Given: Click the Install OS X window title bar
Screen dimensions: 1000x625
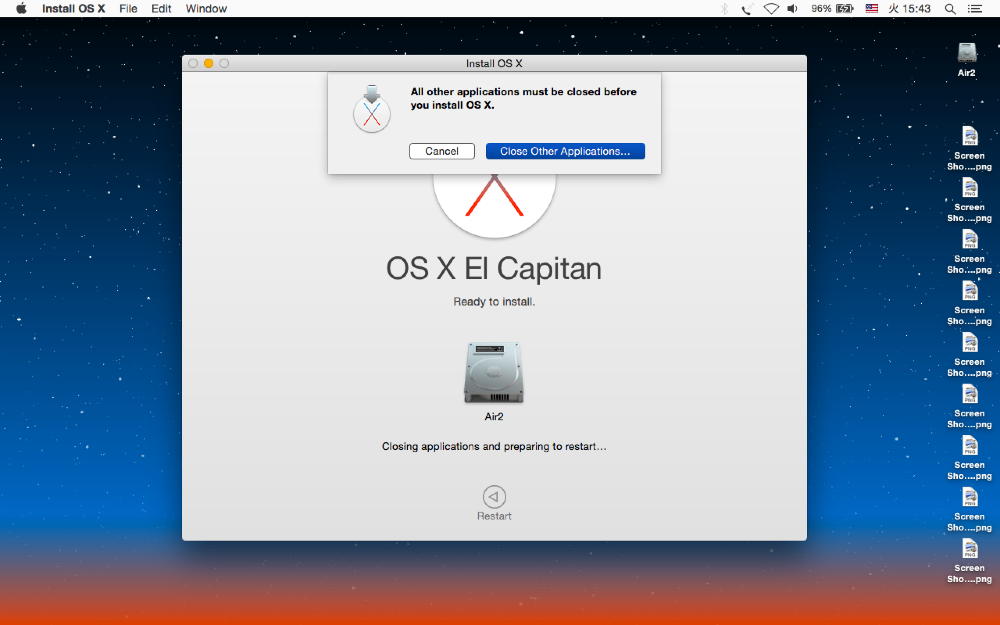Looking at the screenshot, I should [494, 63].
